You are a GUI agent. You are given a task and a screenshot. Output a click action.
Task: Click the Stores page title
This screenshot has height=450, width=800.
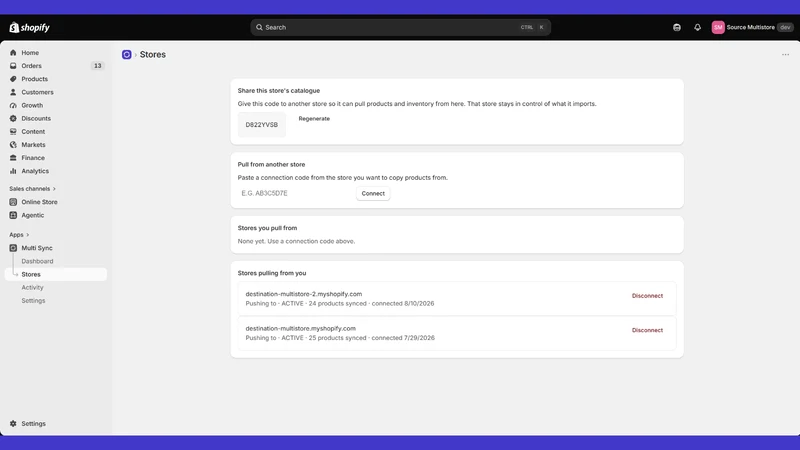click(x=153, y=55)
